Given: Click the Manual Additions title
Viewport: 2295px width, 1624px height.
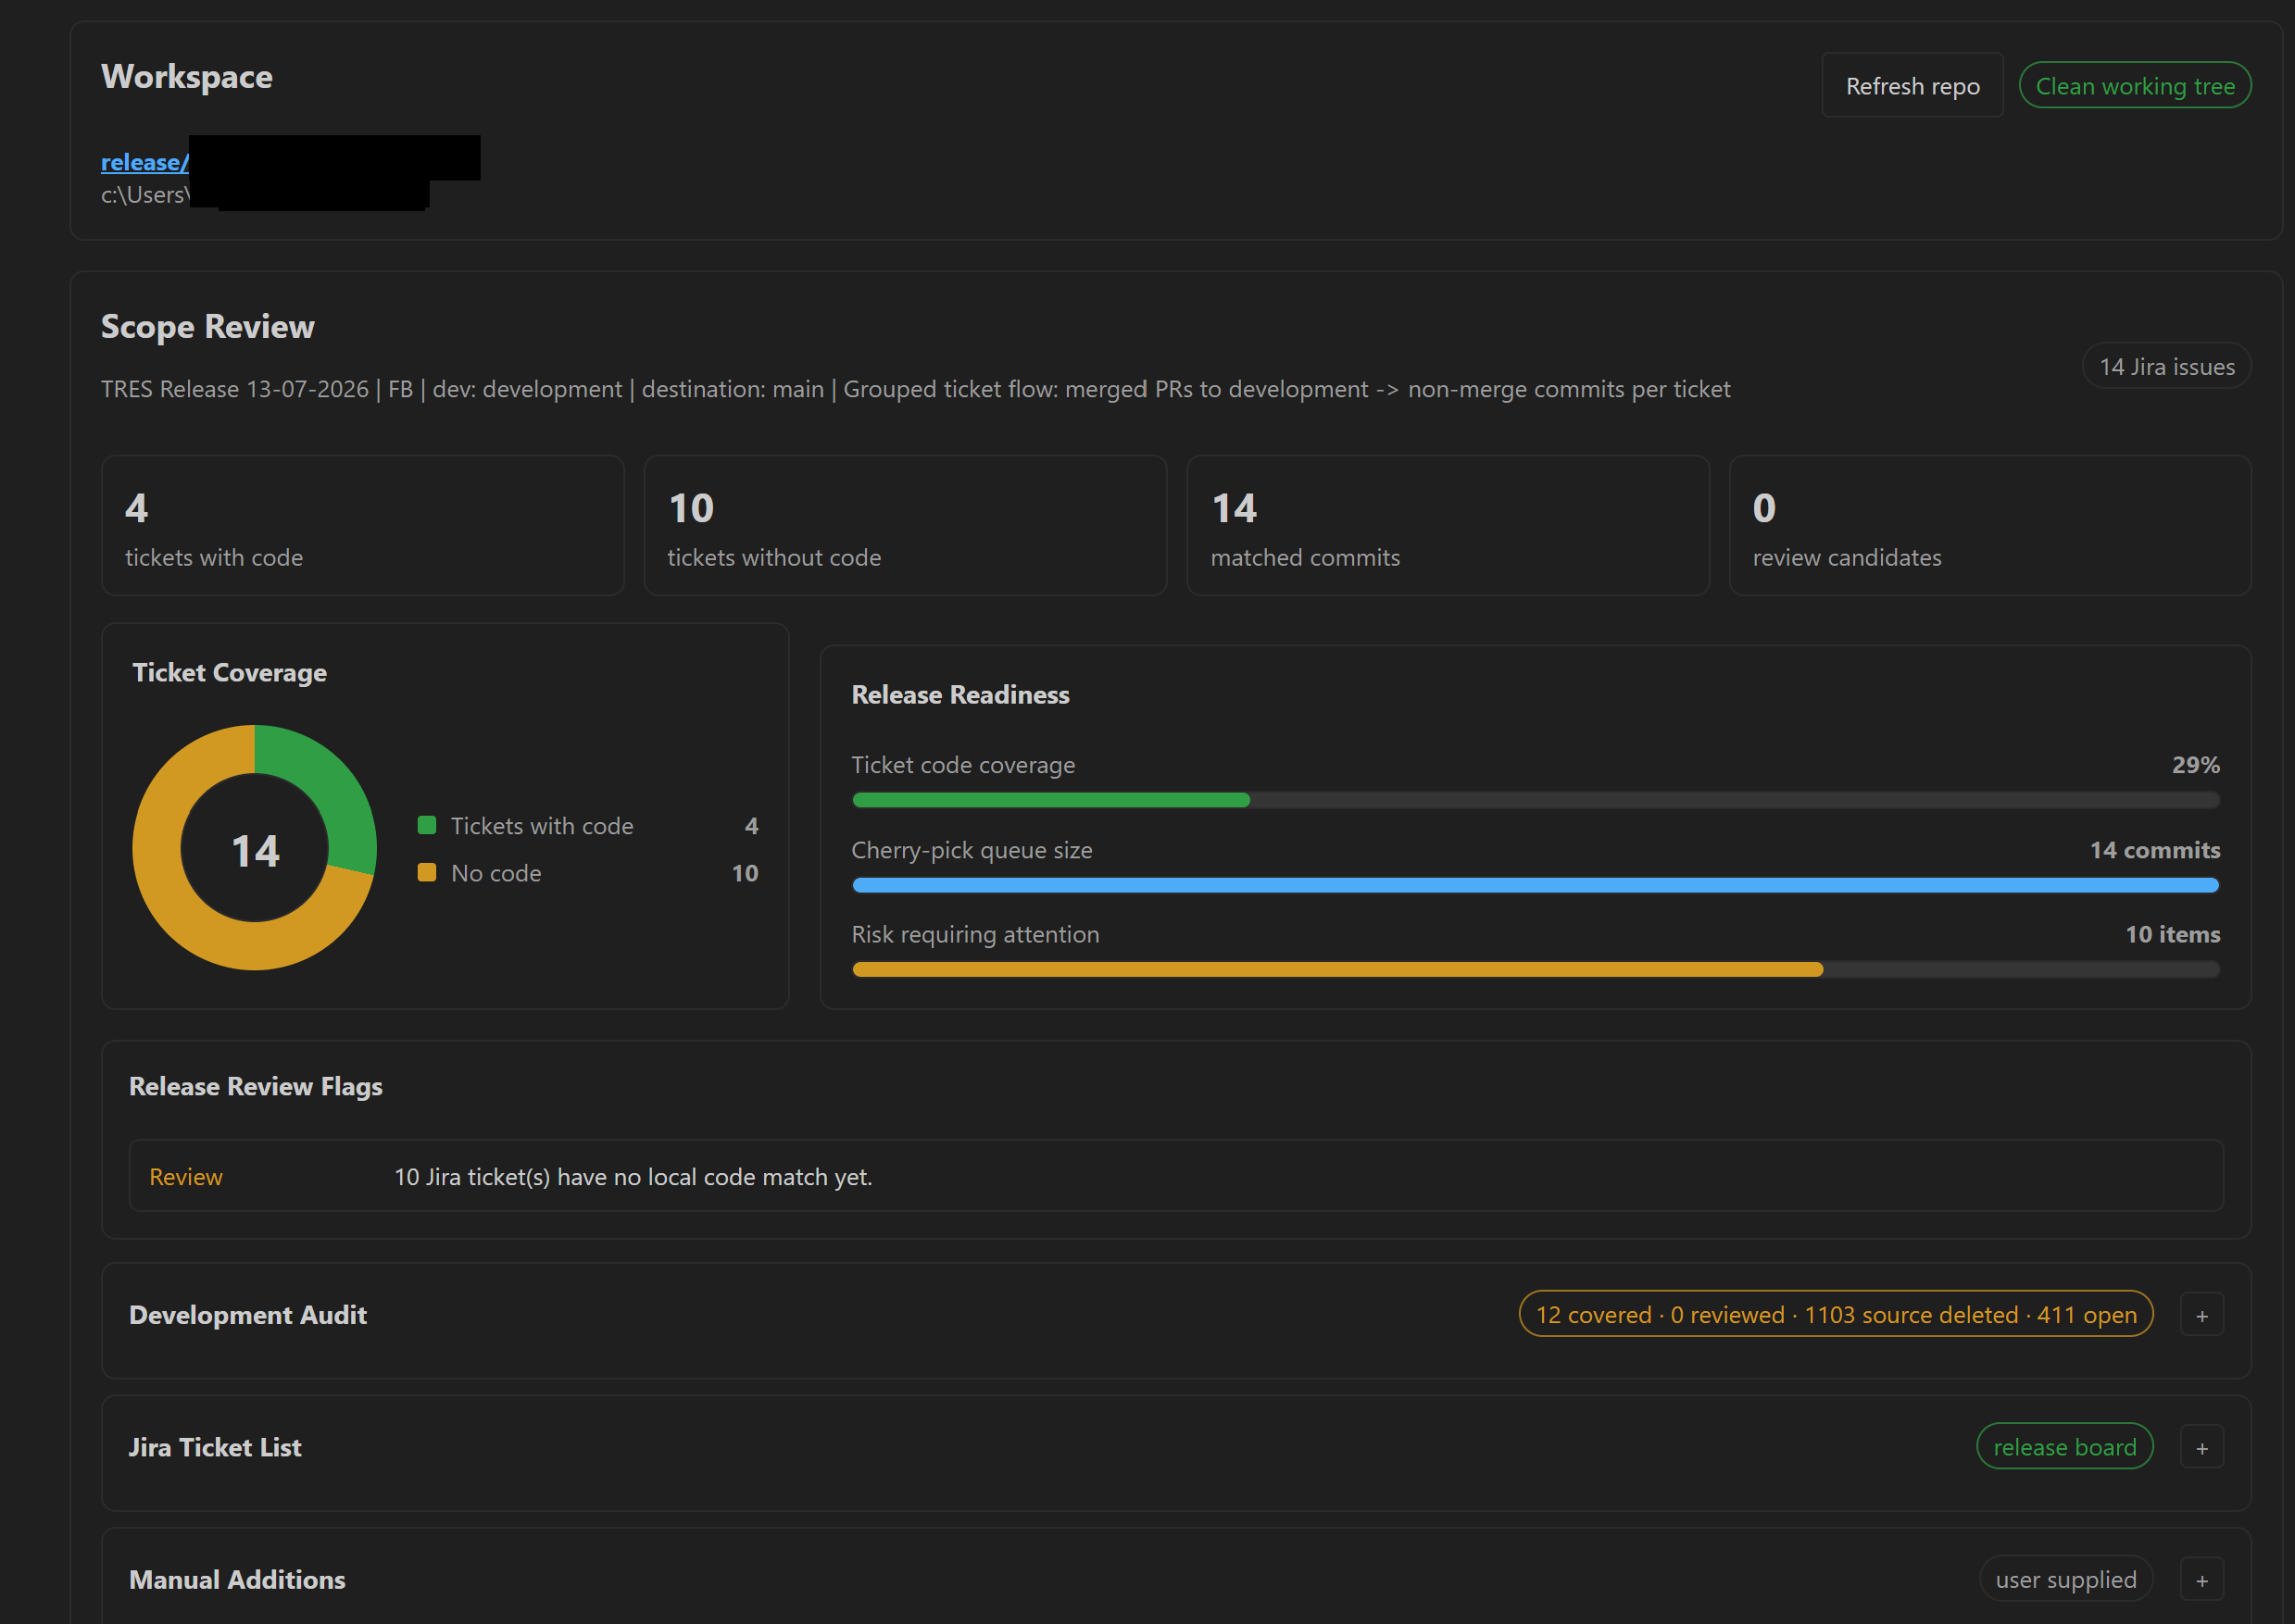Looking at the screenshot, I should [x=237, y=1579].
